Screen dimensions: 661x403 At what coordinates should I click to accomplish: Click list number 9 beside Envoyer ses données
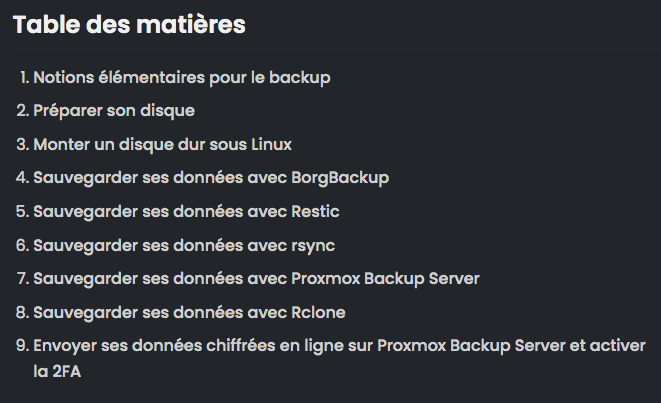click(x=23, y=345)
